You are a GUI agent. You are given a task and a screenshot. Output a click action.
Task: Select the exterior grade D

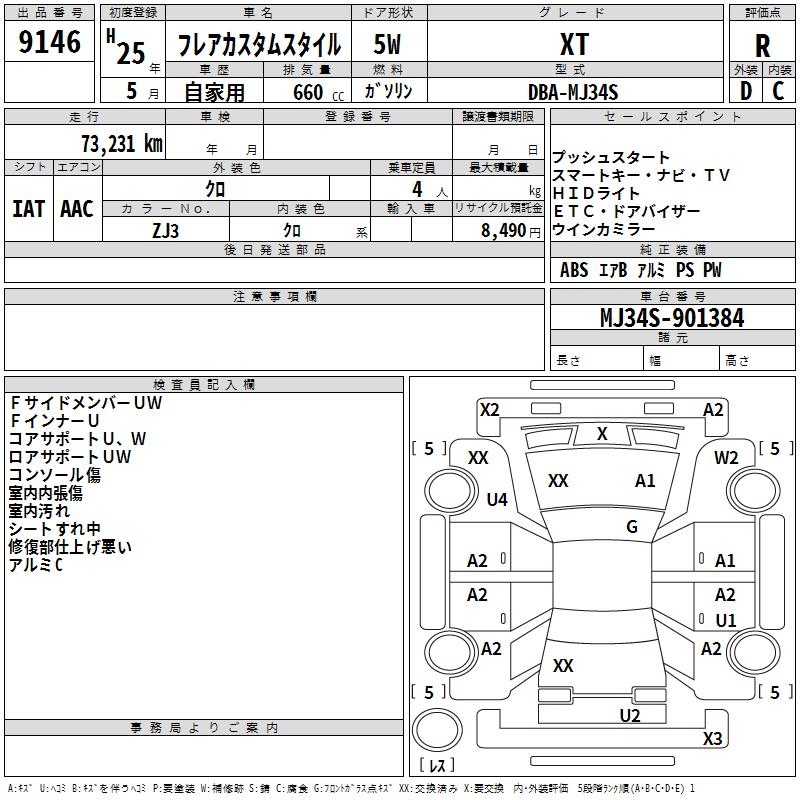pos(745,91)
